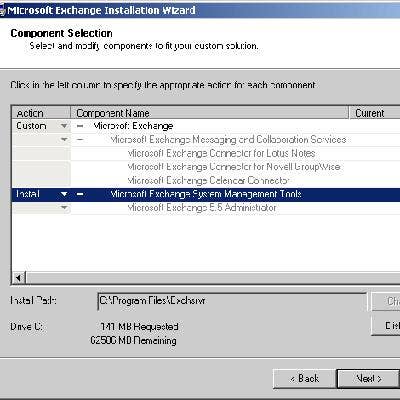Collapse the Messaging and Collaboration Services node
The height and width of the screenshot is (400, 400).
pyautogui.click(x=80, y=140)
